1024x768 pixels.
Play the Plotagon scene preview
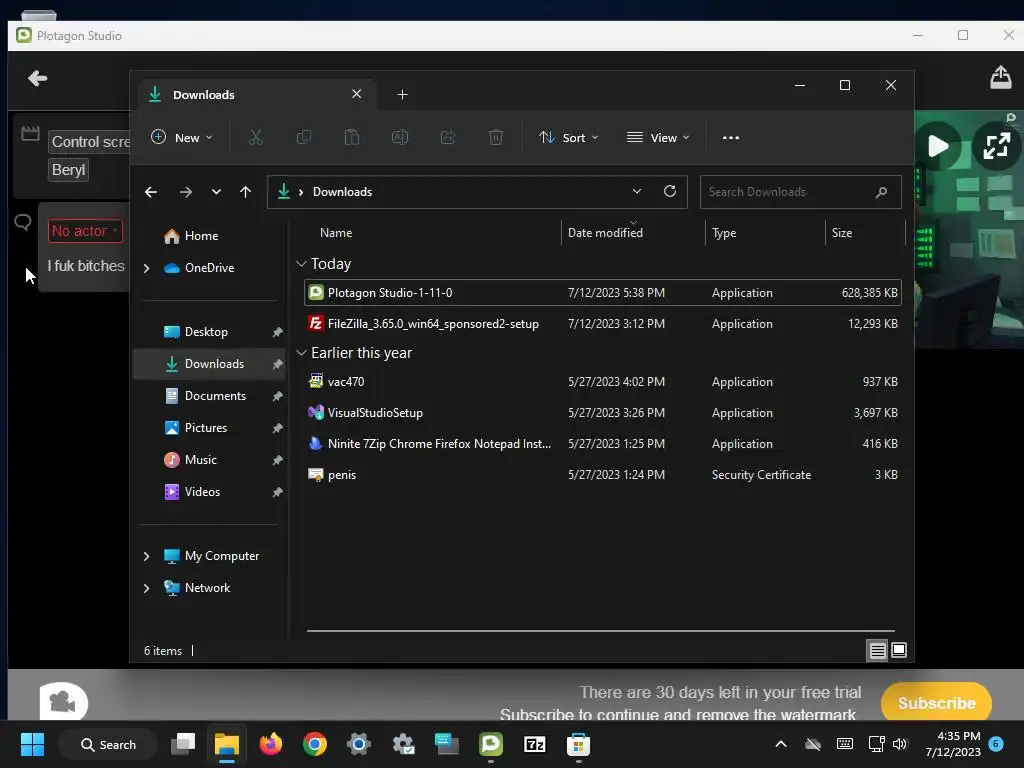[938, 146]
